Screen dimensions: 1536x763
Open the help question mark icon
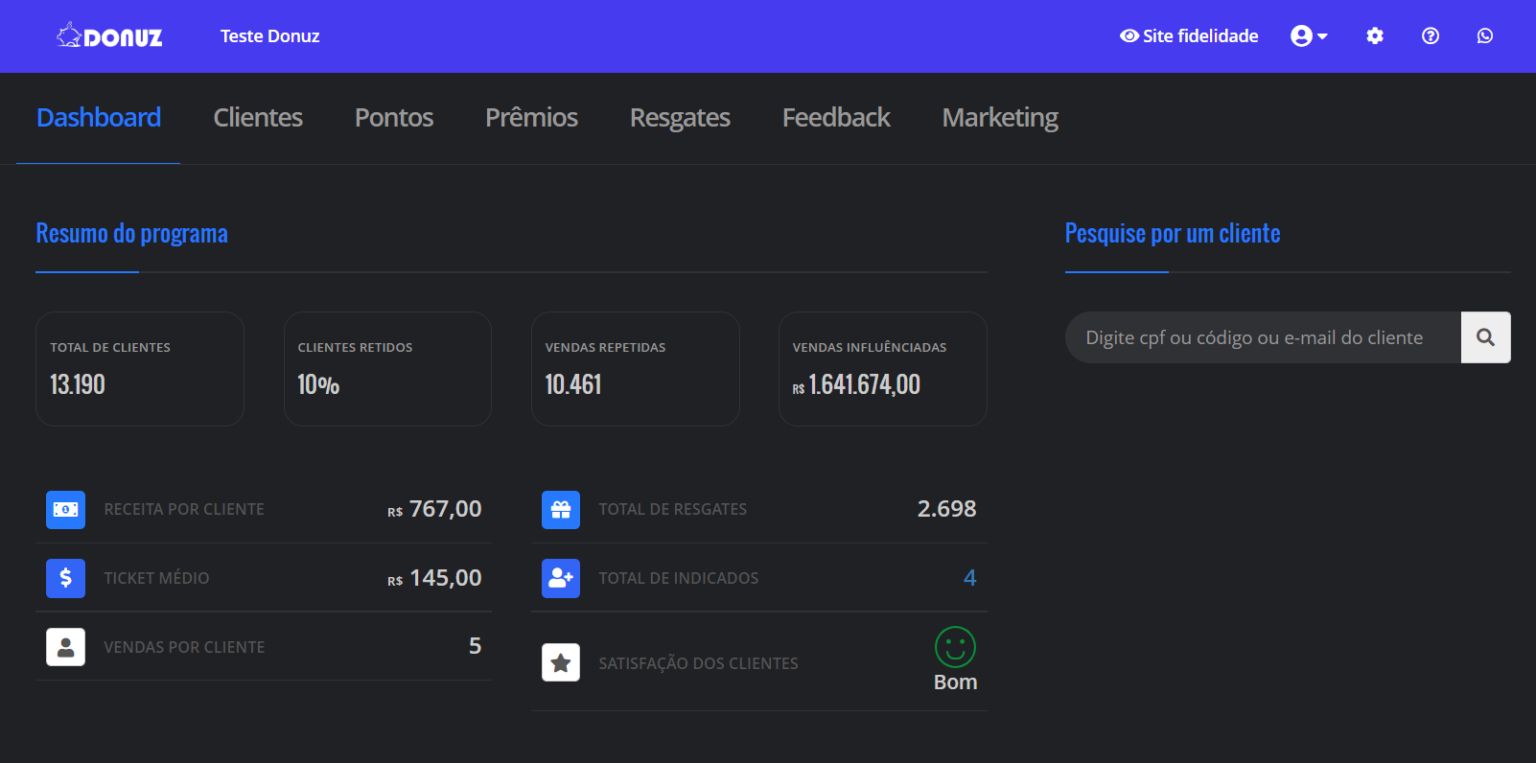(x=1430, y=35)
